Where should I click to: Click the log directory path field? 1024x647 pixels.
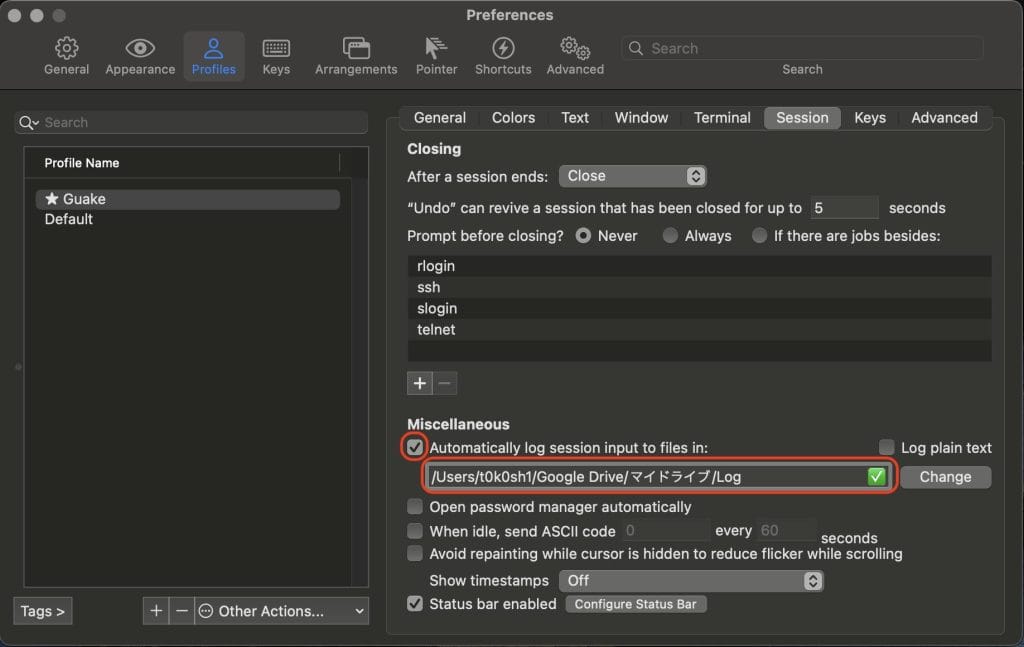[x=658, y=477]
